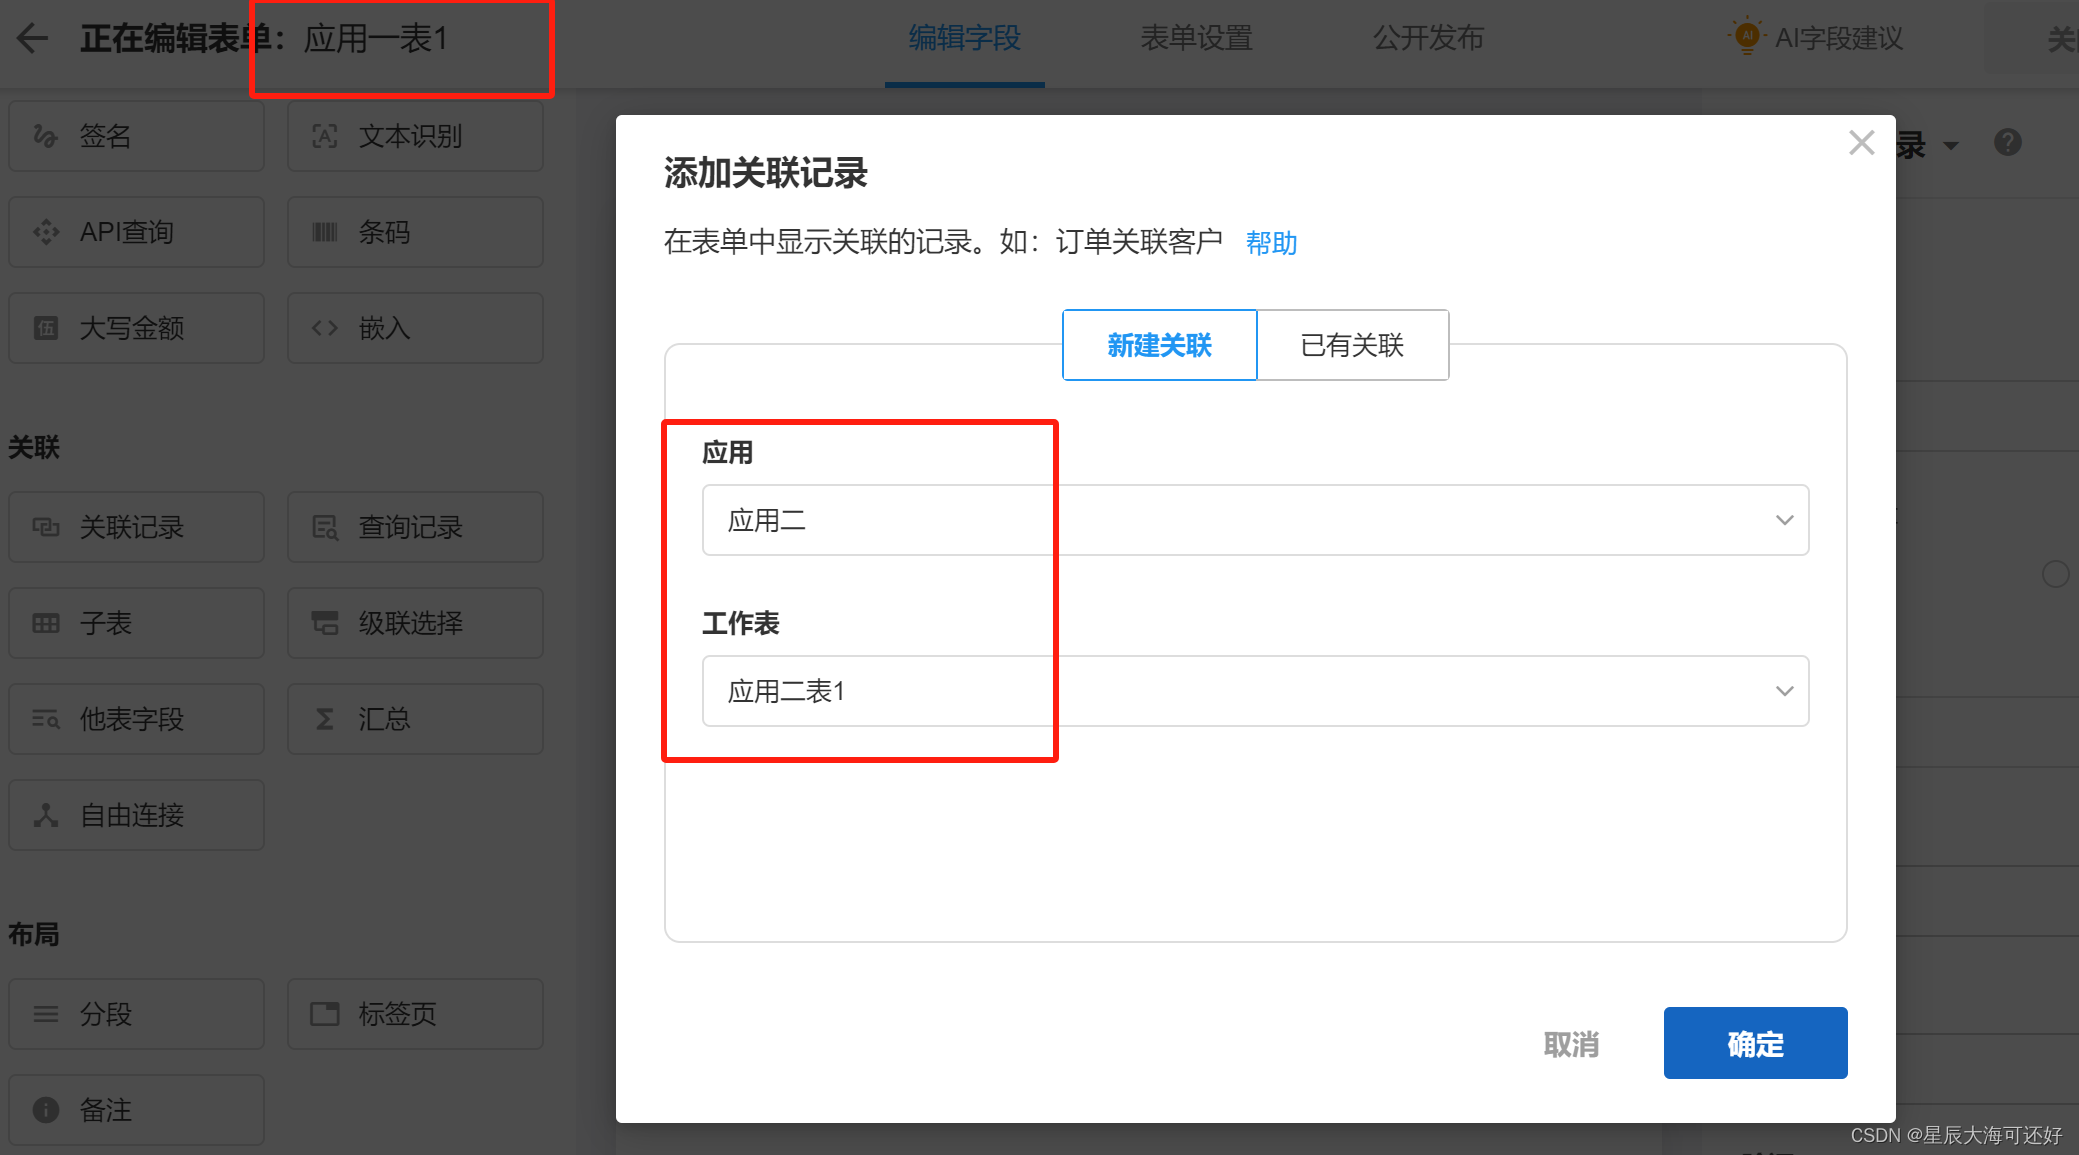Choose the 汇总 rollup field icon
The height and width of the screenshot is (1155, 2079).
pyautogui.click(x=325, y=719)
